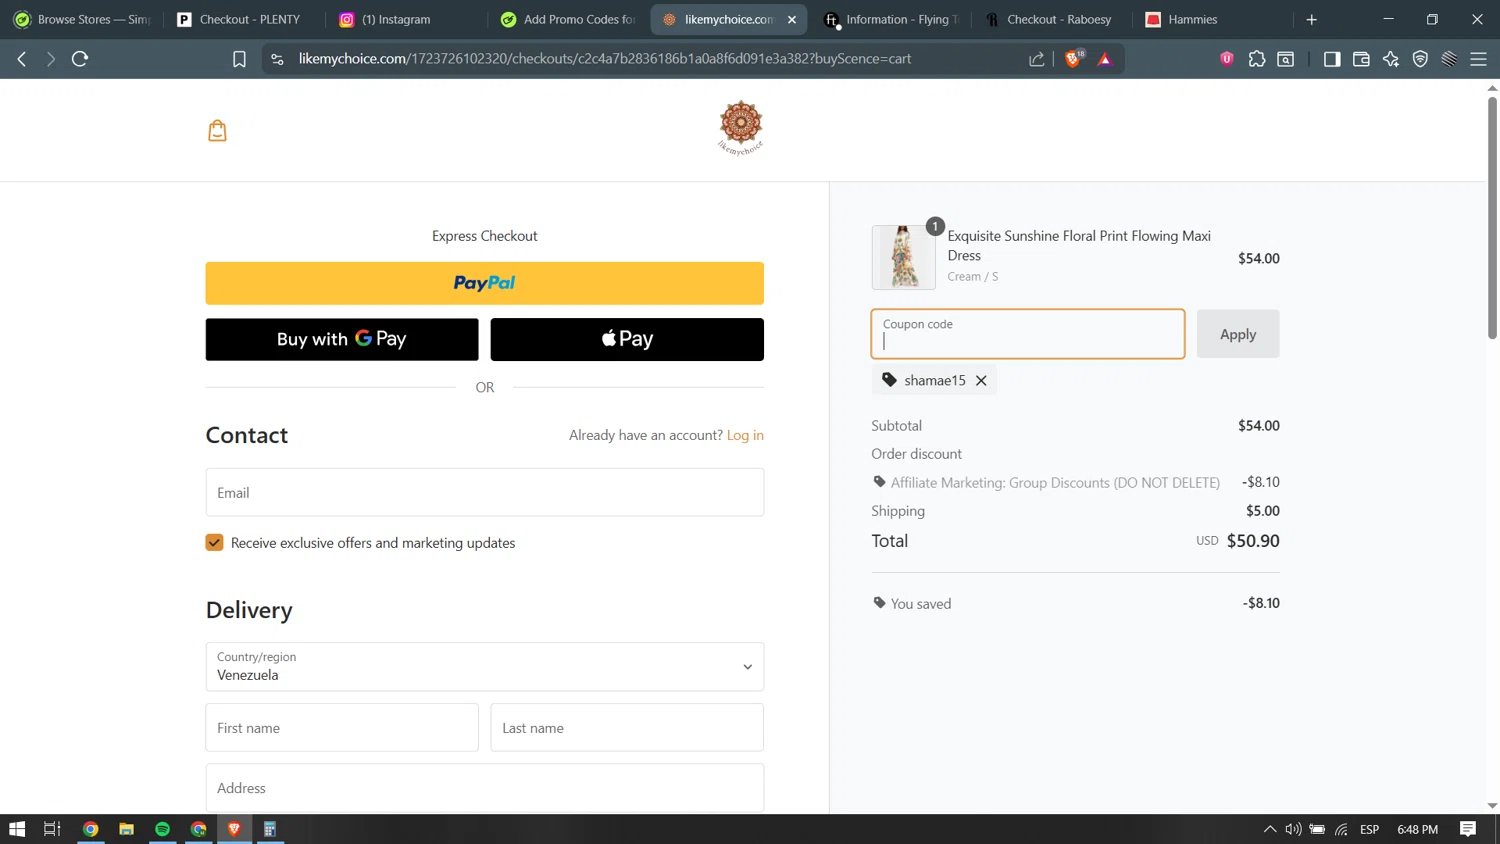Open site information icon in address bar
Screen dimensions: 1500x844
278,59
